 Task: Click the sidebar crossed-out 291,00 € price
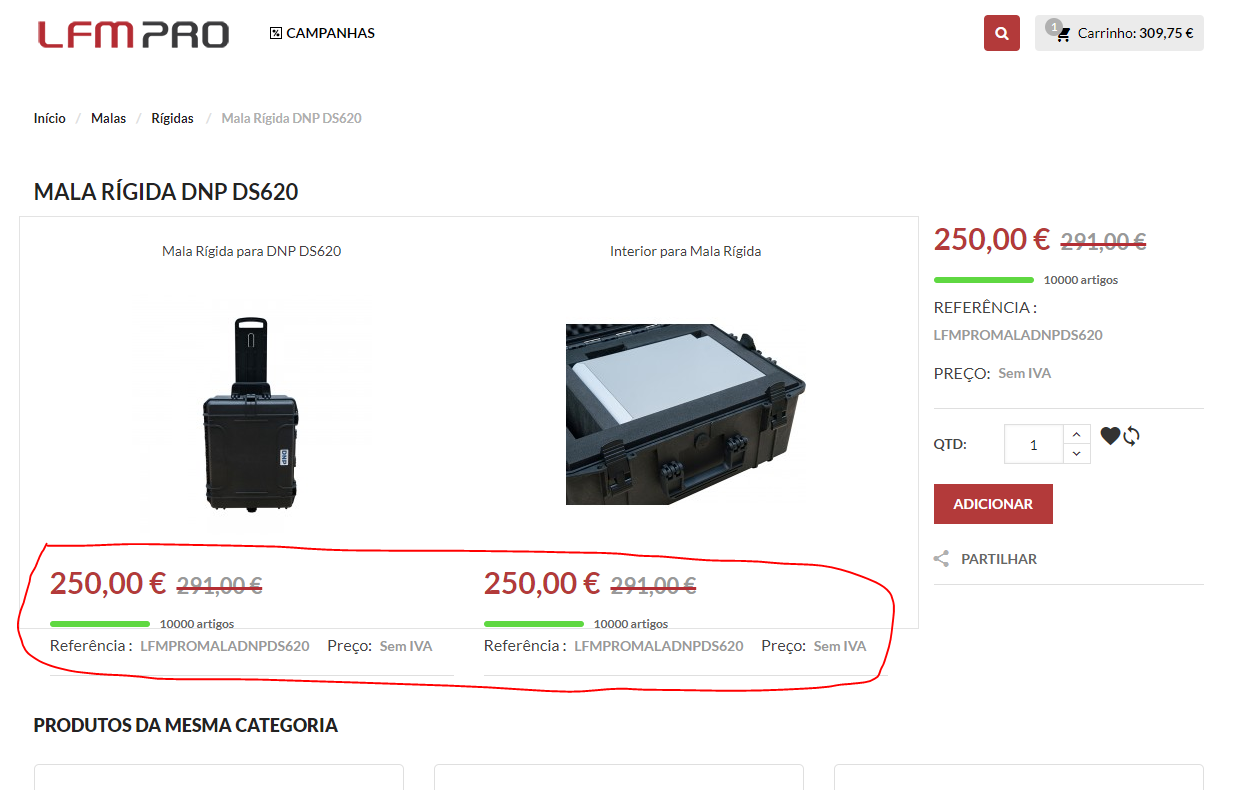1103,241
